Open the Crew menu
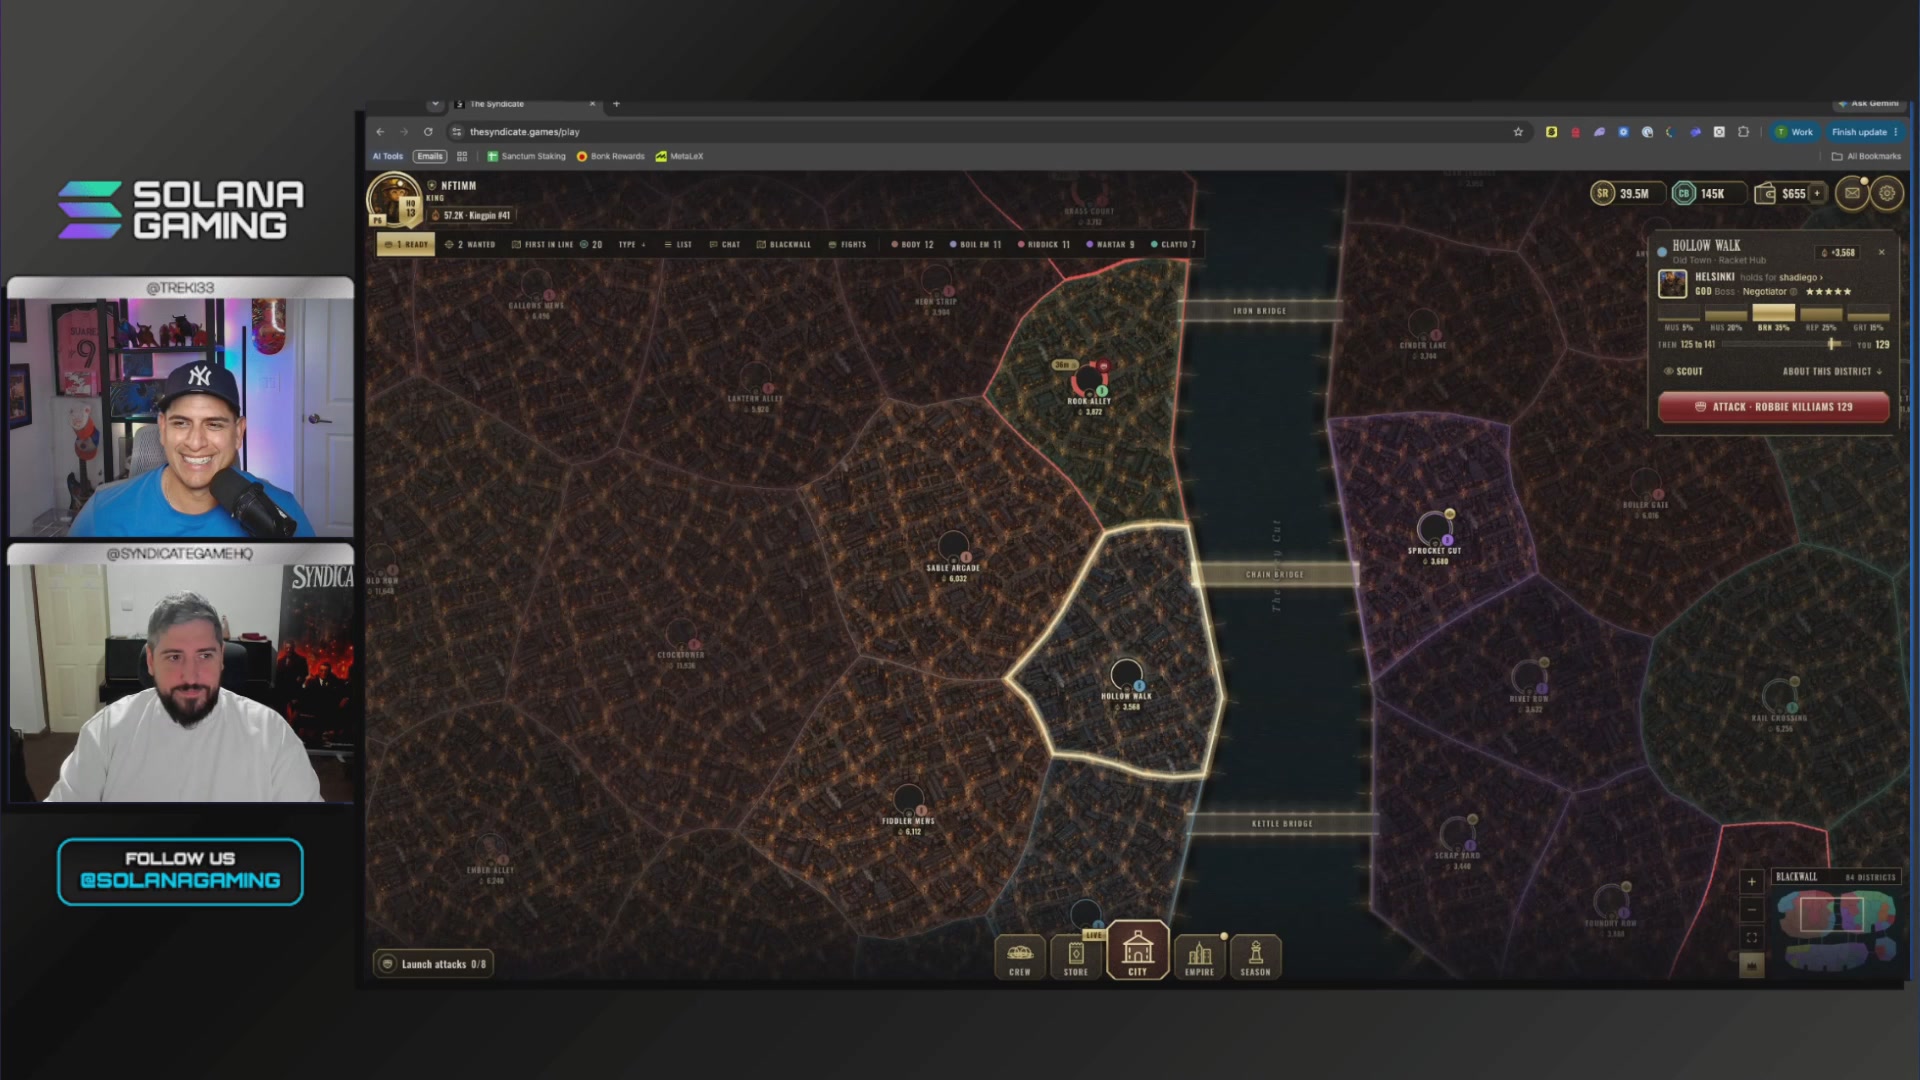 click(1019, 957)
